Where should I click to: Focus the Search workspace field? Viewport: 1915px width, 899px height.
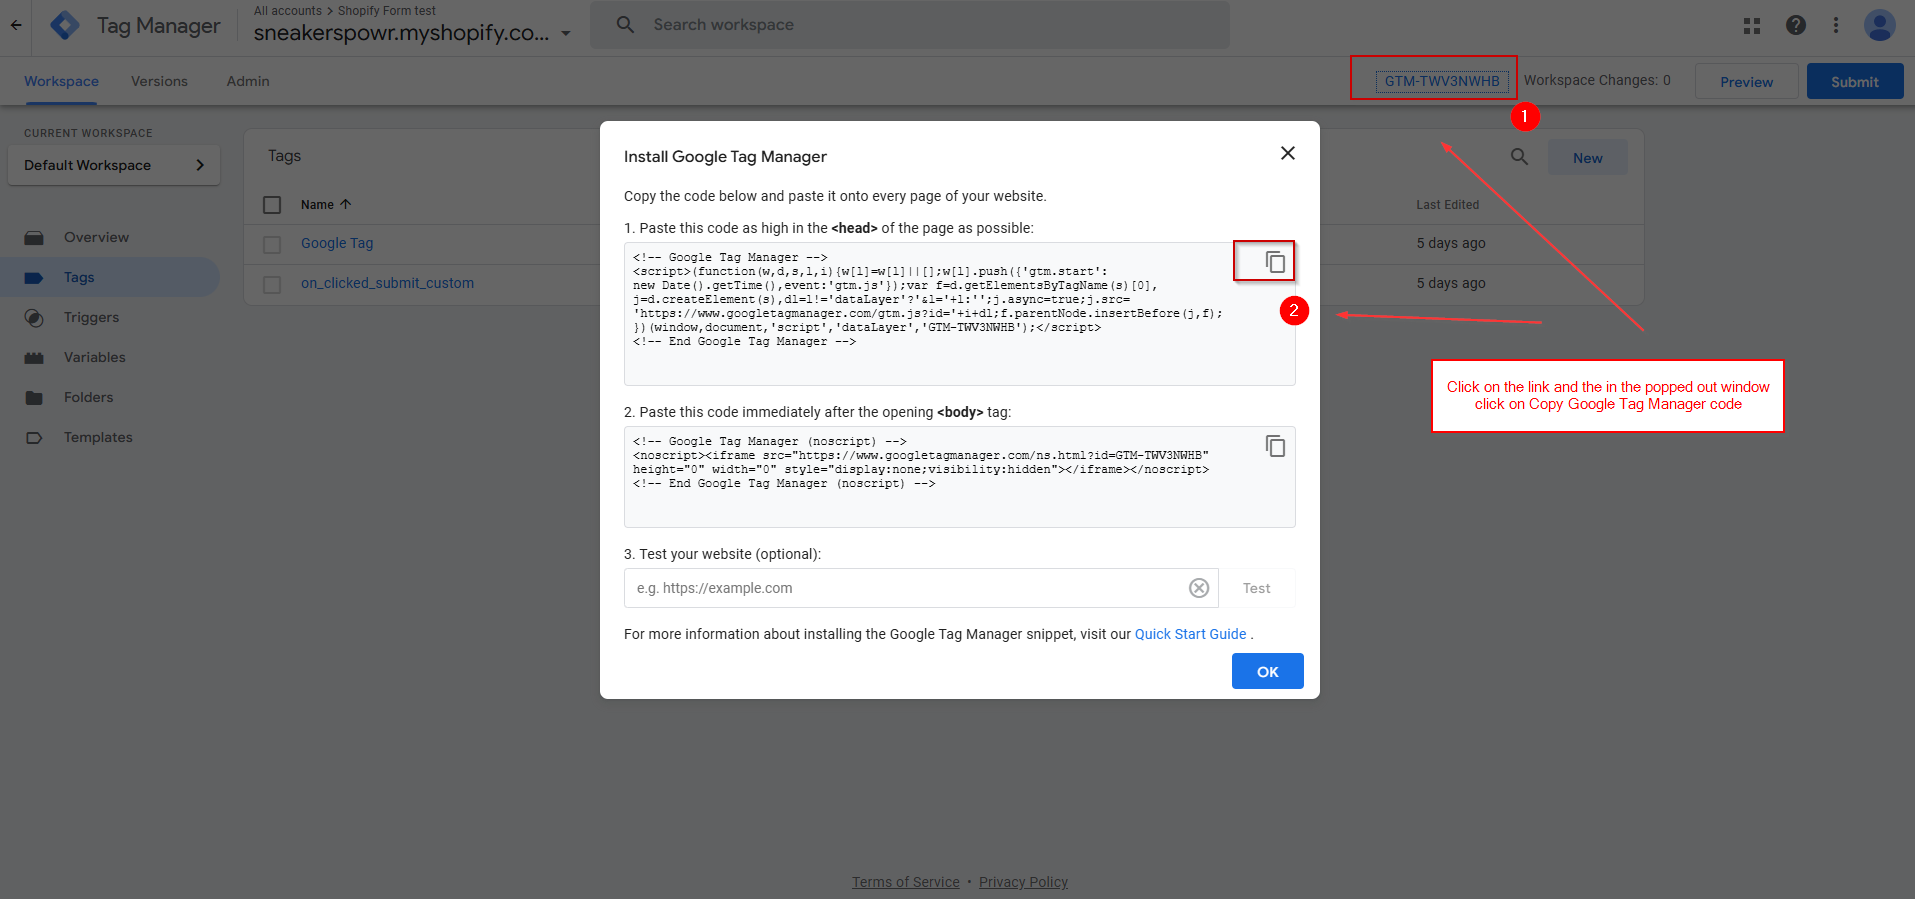910,25
